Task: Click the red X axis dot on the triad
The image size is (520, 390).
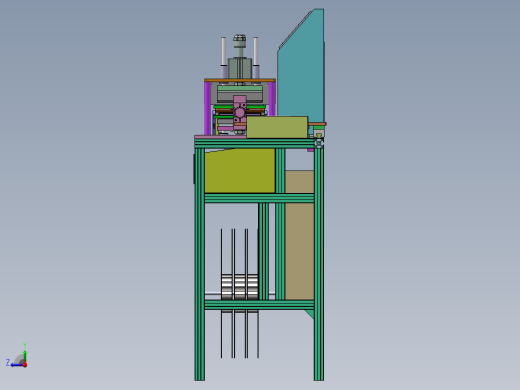Action: point(25,365)
